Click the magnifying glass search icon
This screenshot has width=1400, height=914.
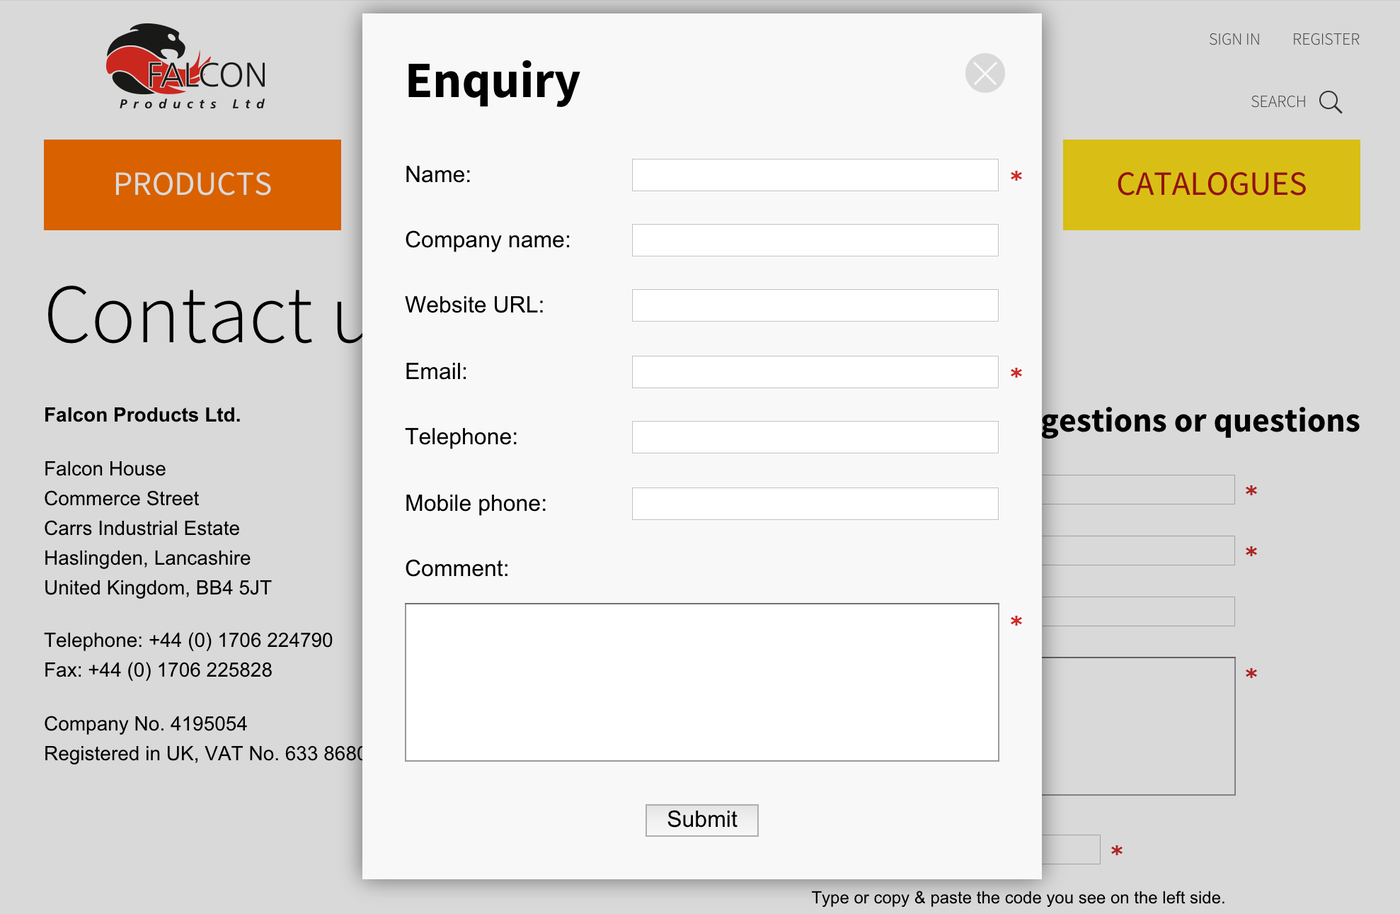pos(1330,102)
